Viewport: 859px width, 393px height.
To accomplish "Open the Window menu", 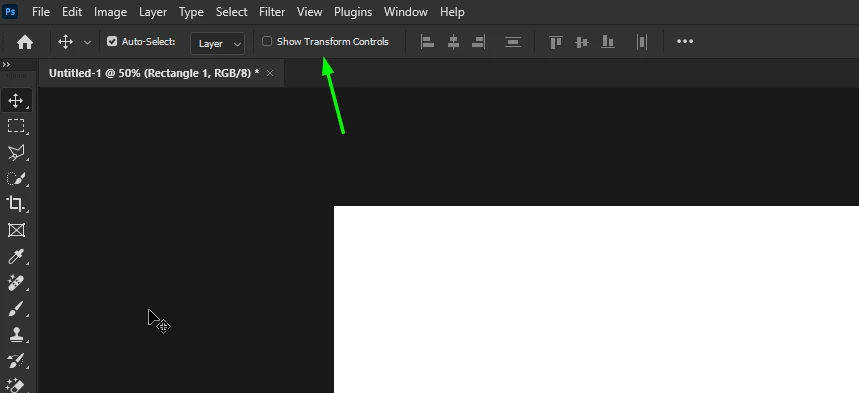I will coord(405,12).
